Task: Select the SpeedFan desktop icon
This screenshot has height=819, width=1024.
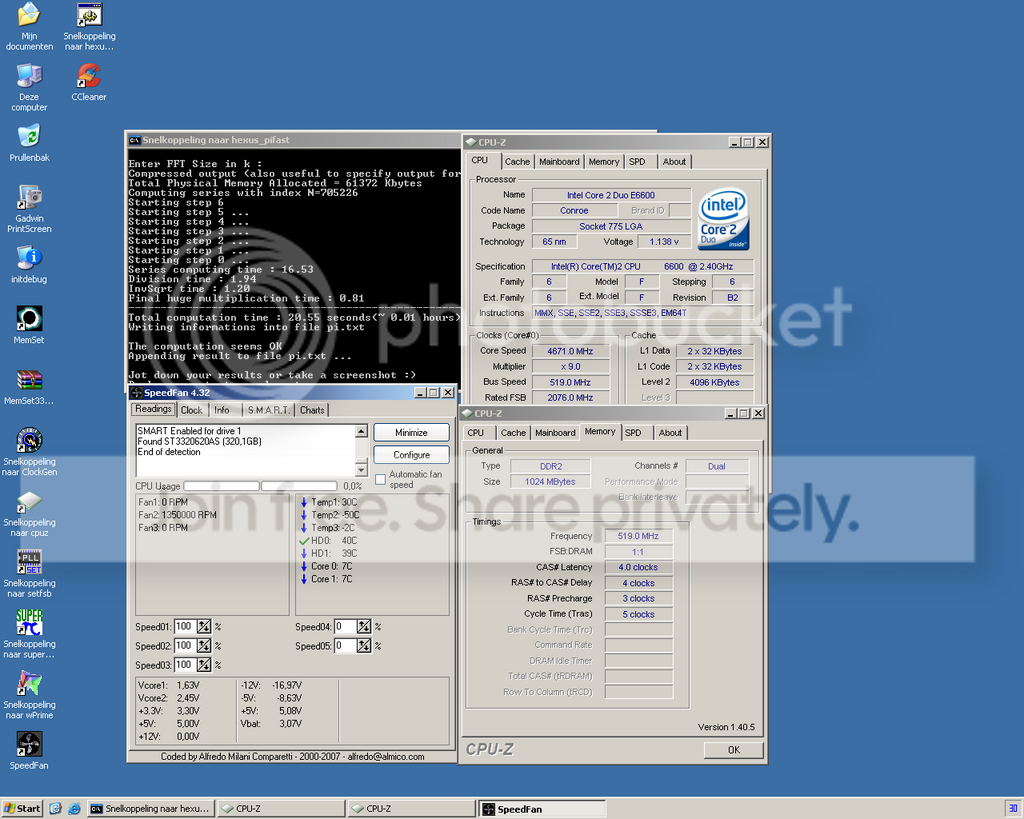Action: 29,750
